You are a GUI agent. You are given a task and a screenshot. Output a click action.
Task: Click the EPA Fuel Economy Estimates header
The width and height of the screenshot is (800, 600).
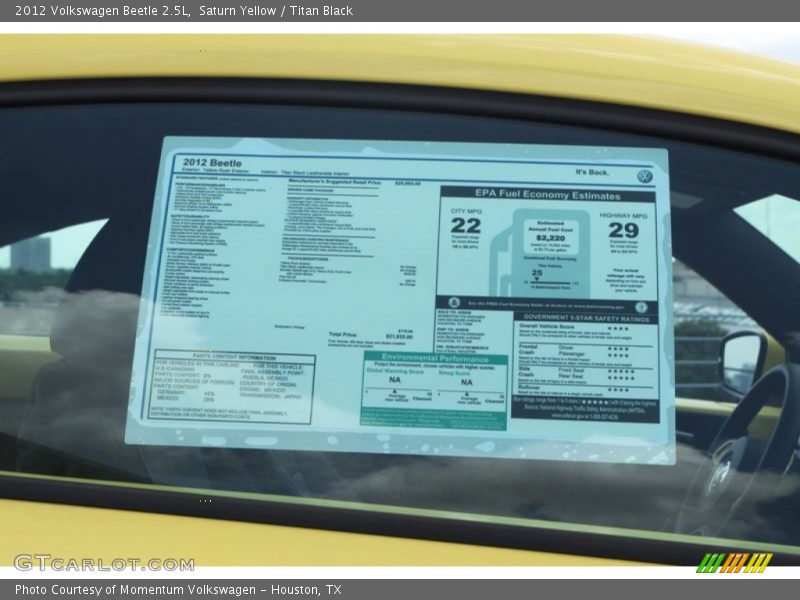pos(547,195)
